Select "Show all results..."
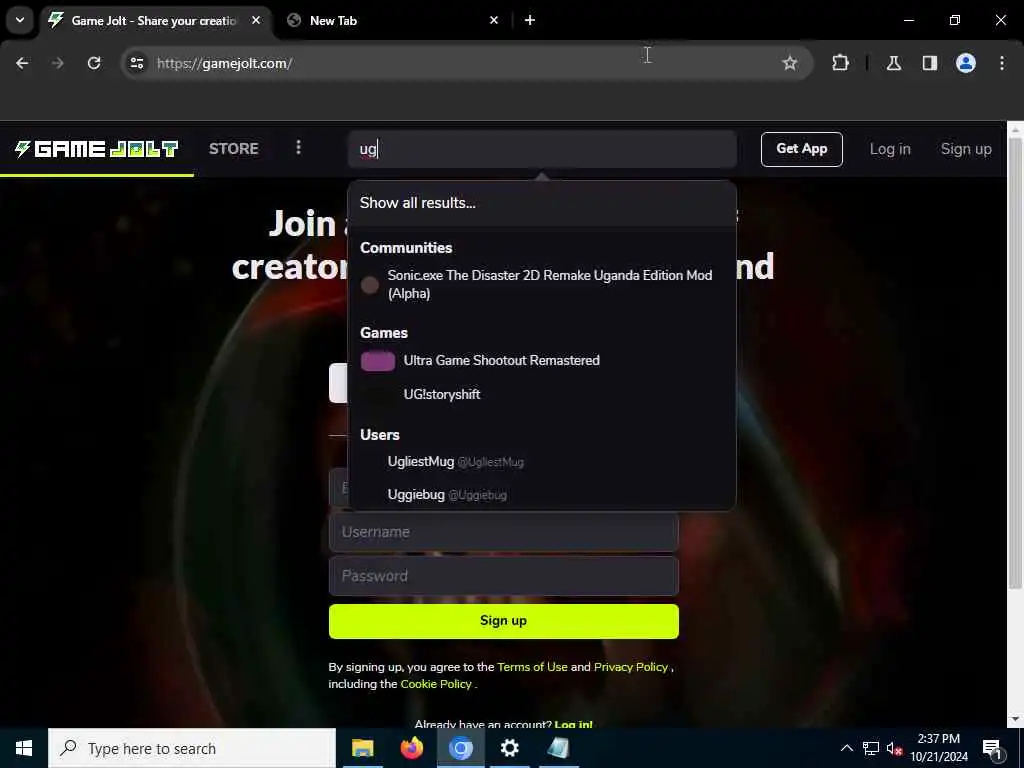The image size is (1024, 768). pyautogui.click(x=542, y=203)
